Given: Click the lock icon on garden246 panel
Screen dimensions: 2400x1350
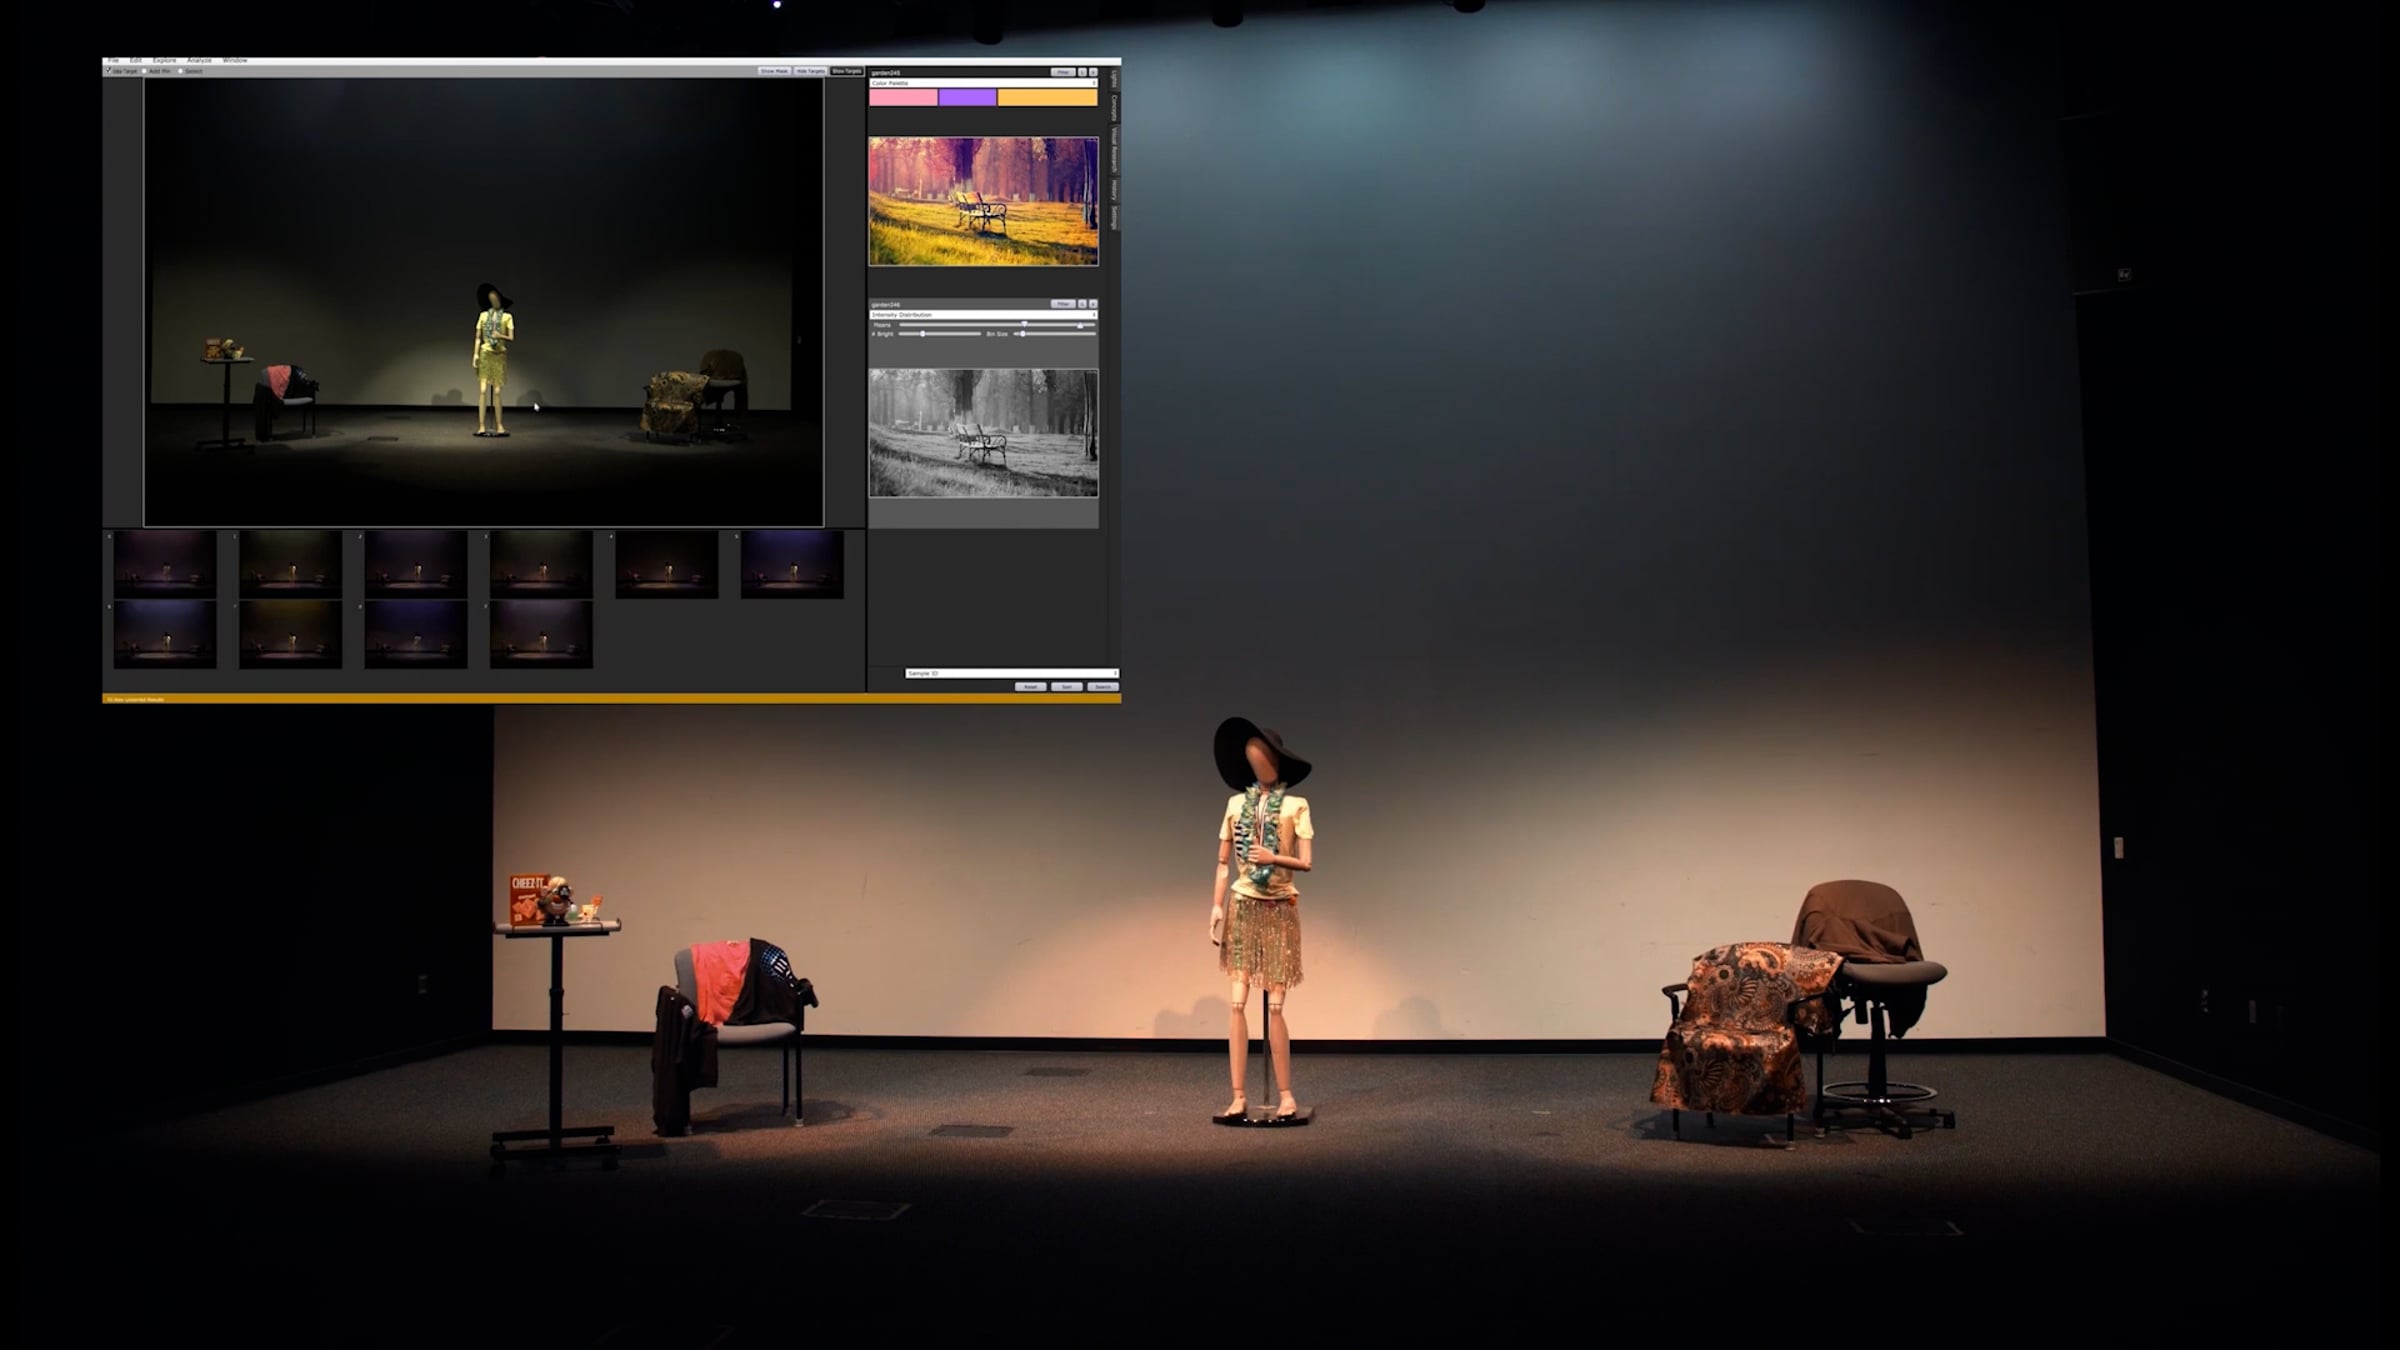Looking at the screenshot, I should pyautogui.click(x=1082, y=303).
